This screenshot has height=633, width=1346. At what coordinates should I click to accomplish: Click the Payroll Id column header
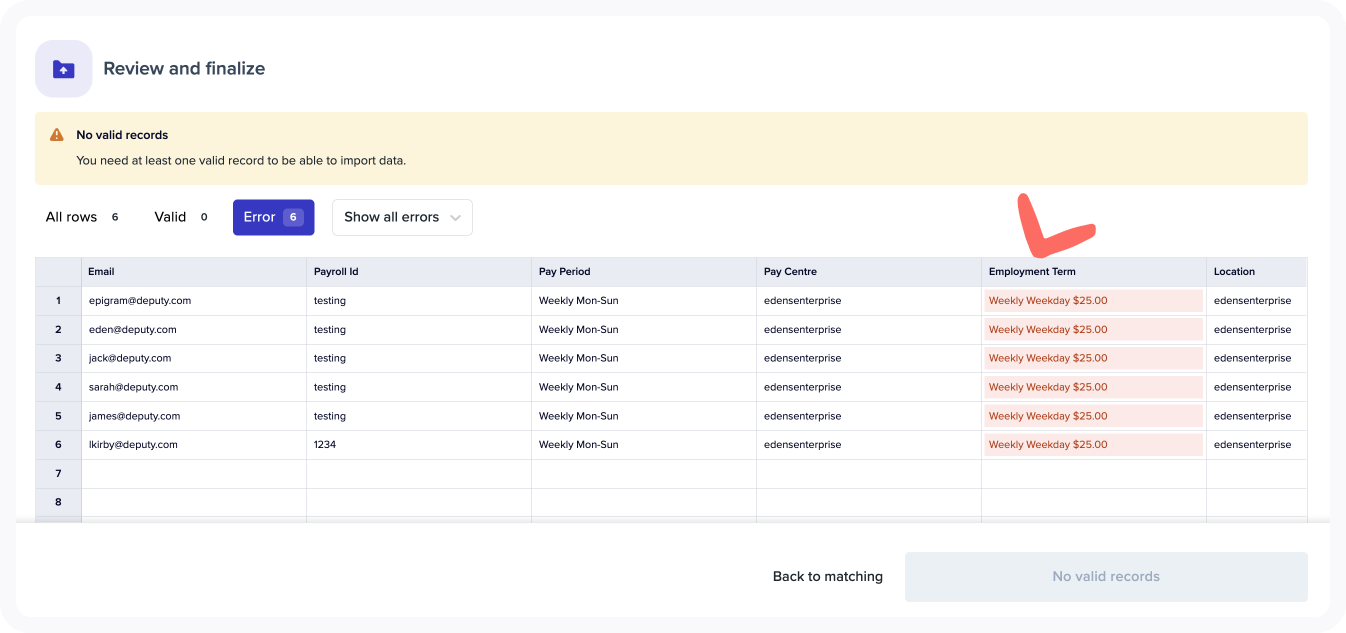click(418, 272)
